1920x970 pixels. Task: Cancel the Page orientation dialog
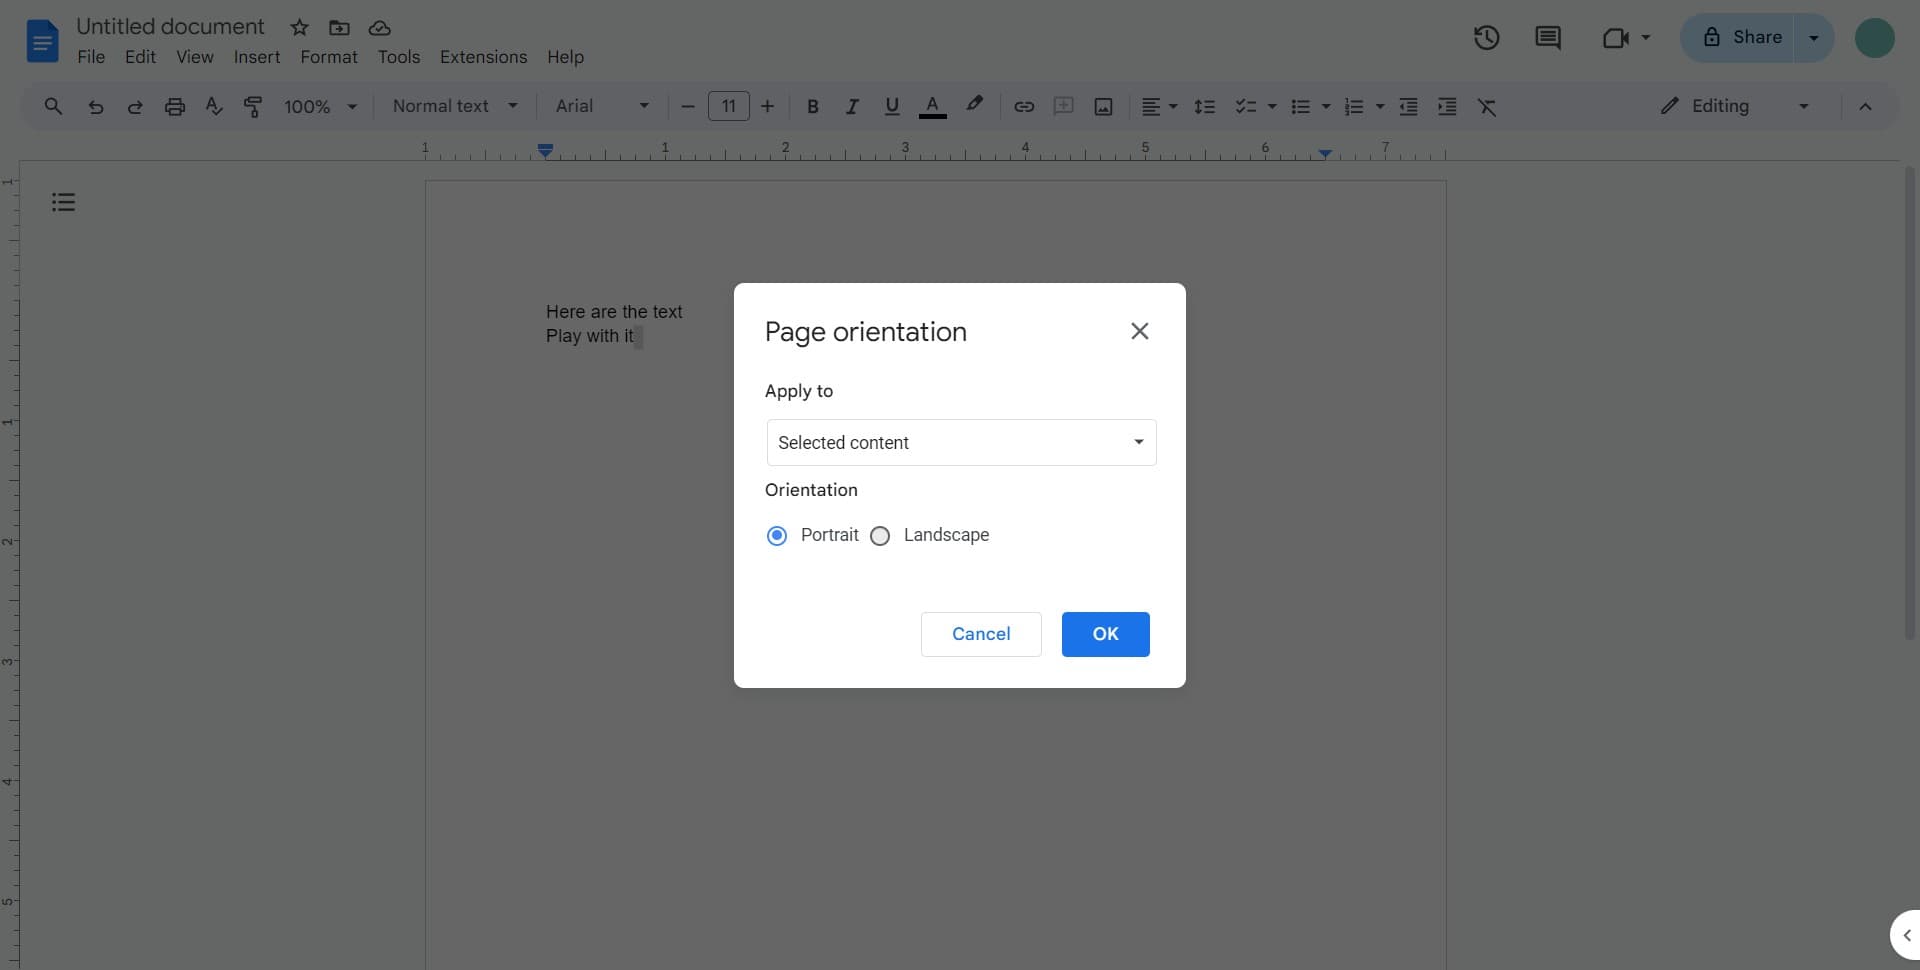tap(980, 634)
